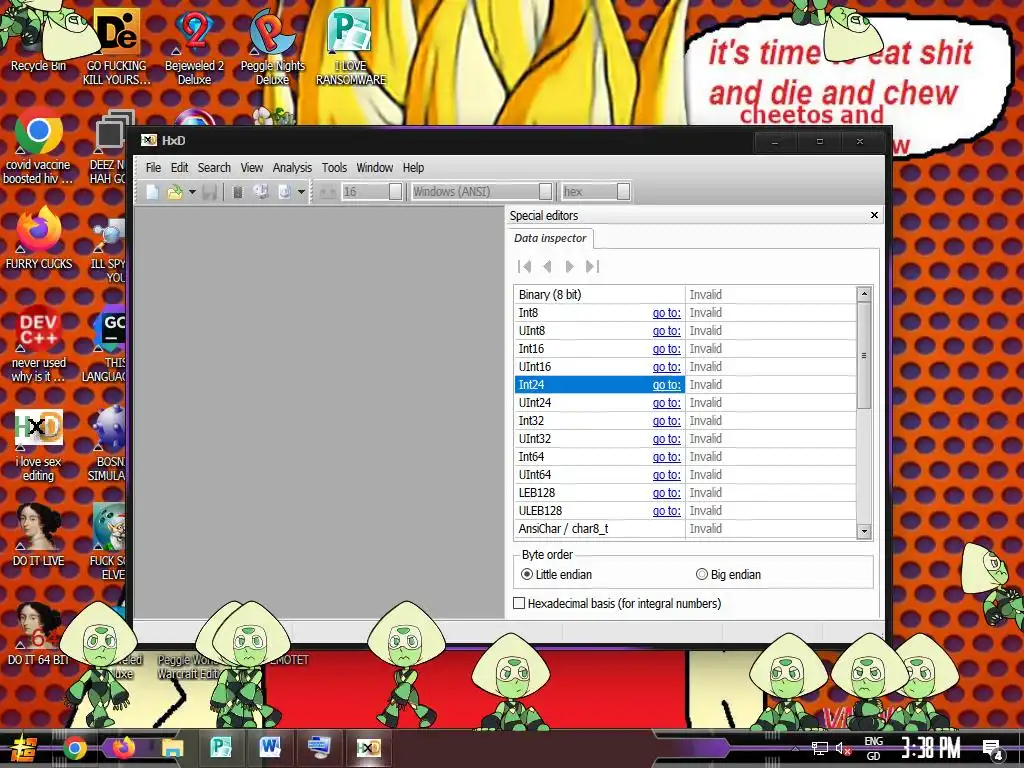Open the Help menu
Viewport: 1024px width, 768px height.
(x=413, y=168)
